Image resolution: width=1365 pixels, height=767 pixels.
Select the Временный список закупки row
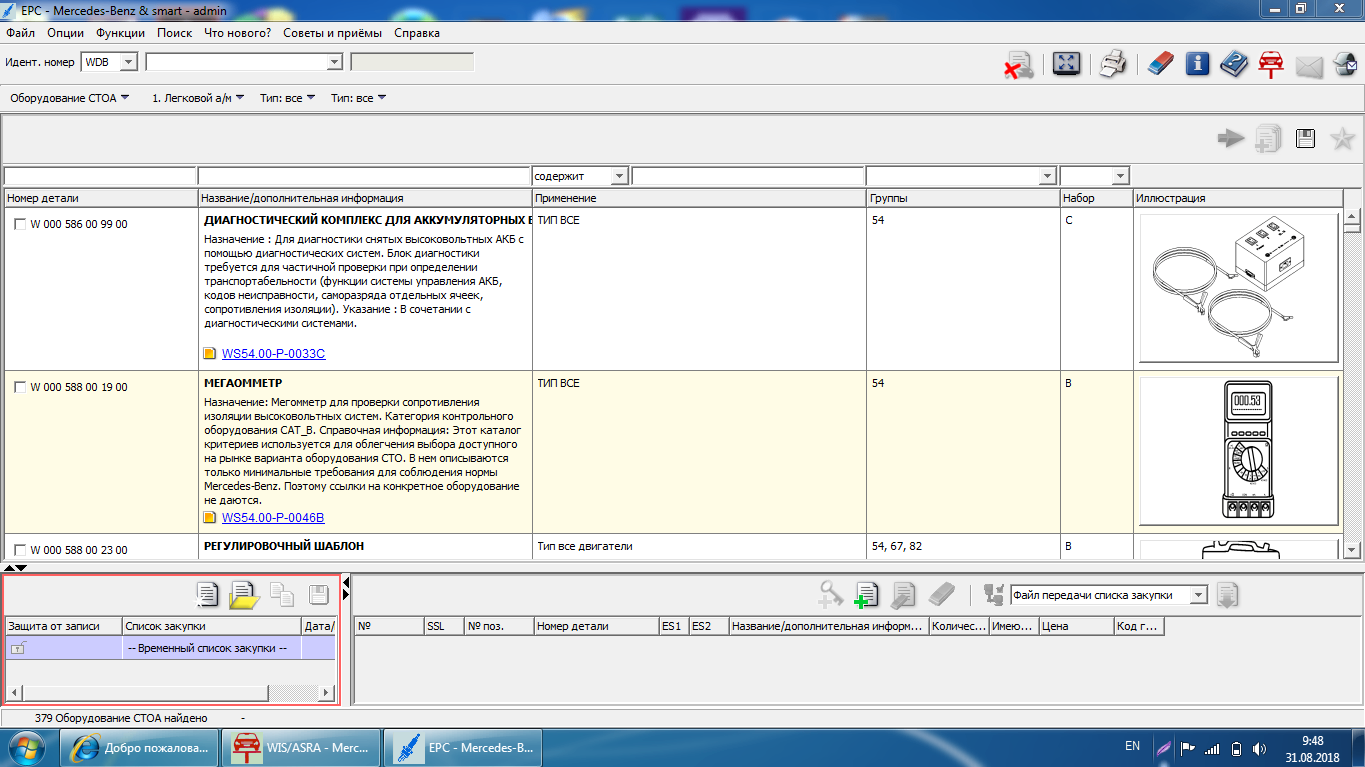pos(170,648)
